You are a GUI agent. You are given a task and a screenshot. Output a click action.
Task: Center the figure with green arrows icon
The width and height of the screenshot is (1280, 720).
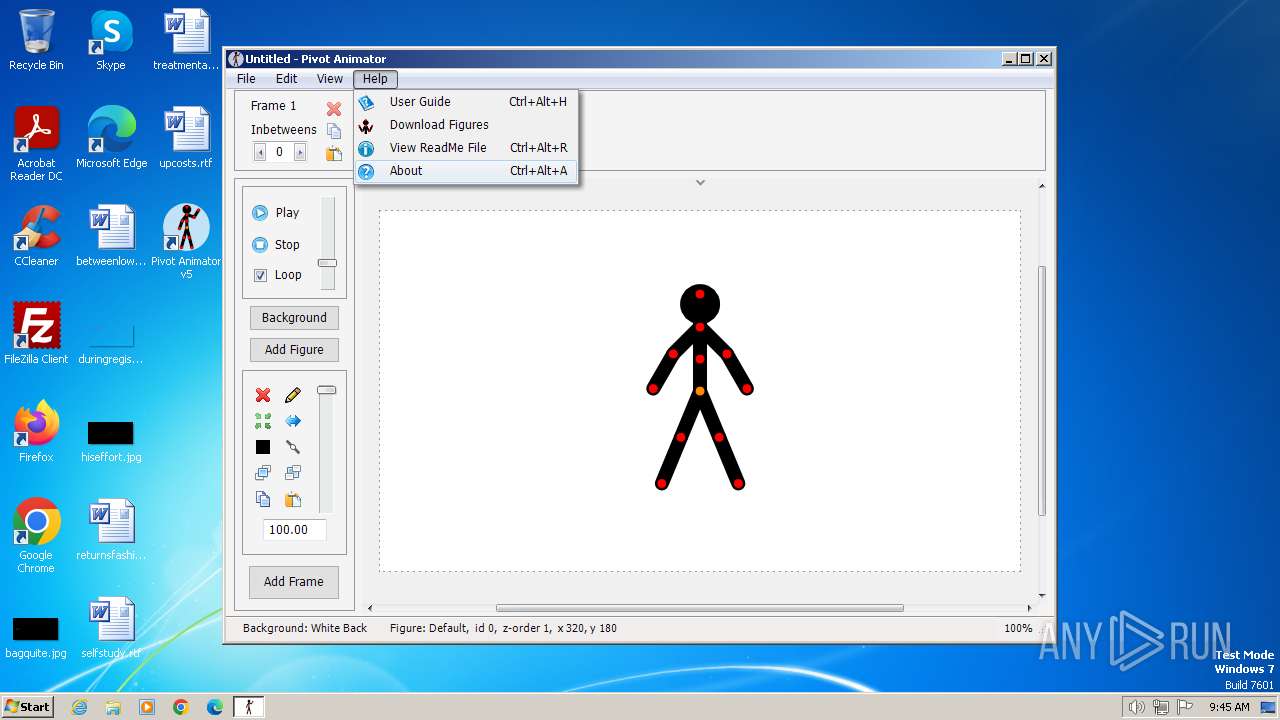point(263,421)
